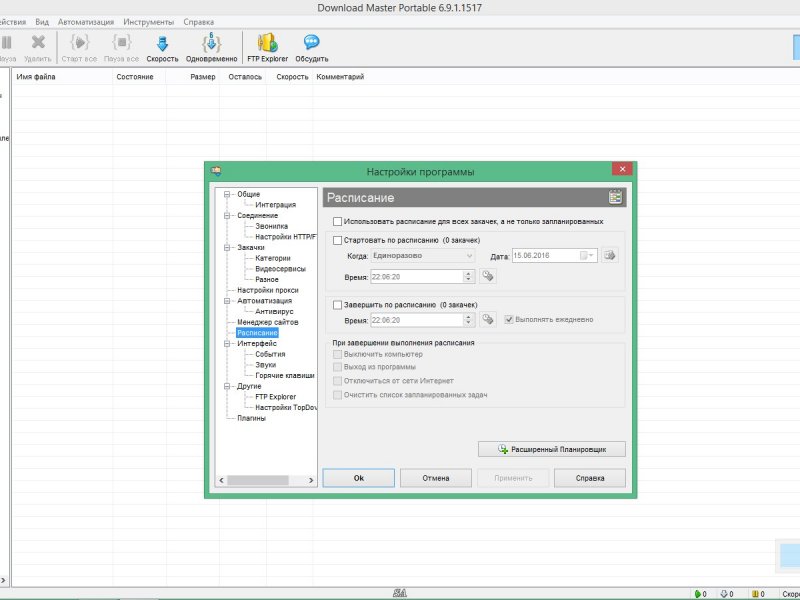Select Плагины in the settings tree
This screenshot has height=600, width=800.
point(251,418)
